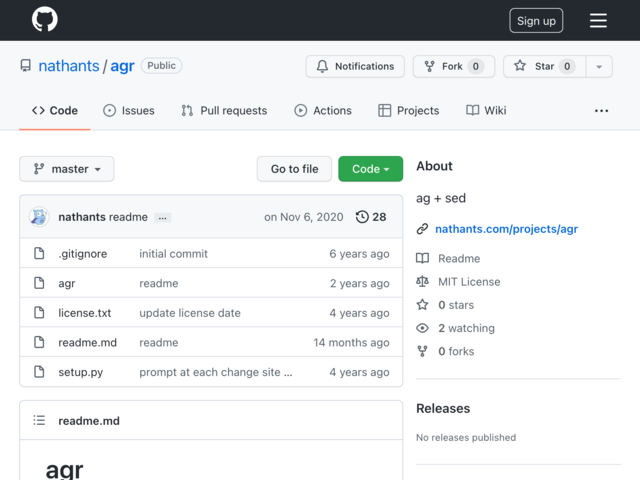640x480 pixels.
Task: View the 2 watching link
Action: click(466, 328)
